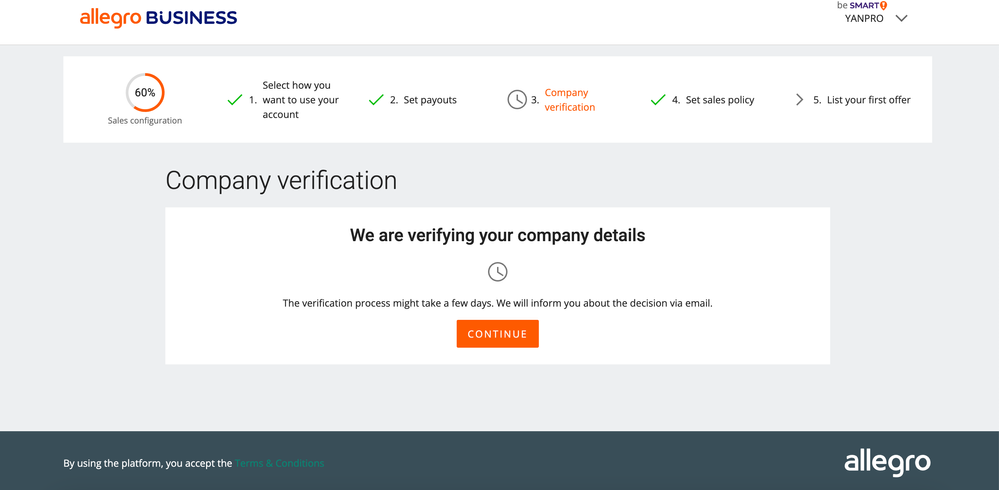
Task: Click the green checkmark beside step 1
Action: pyautogui.click(x=235, y=100)
